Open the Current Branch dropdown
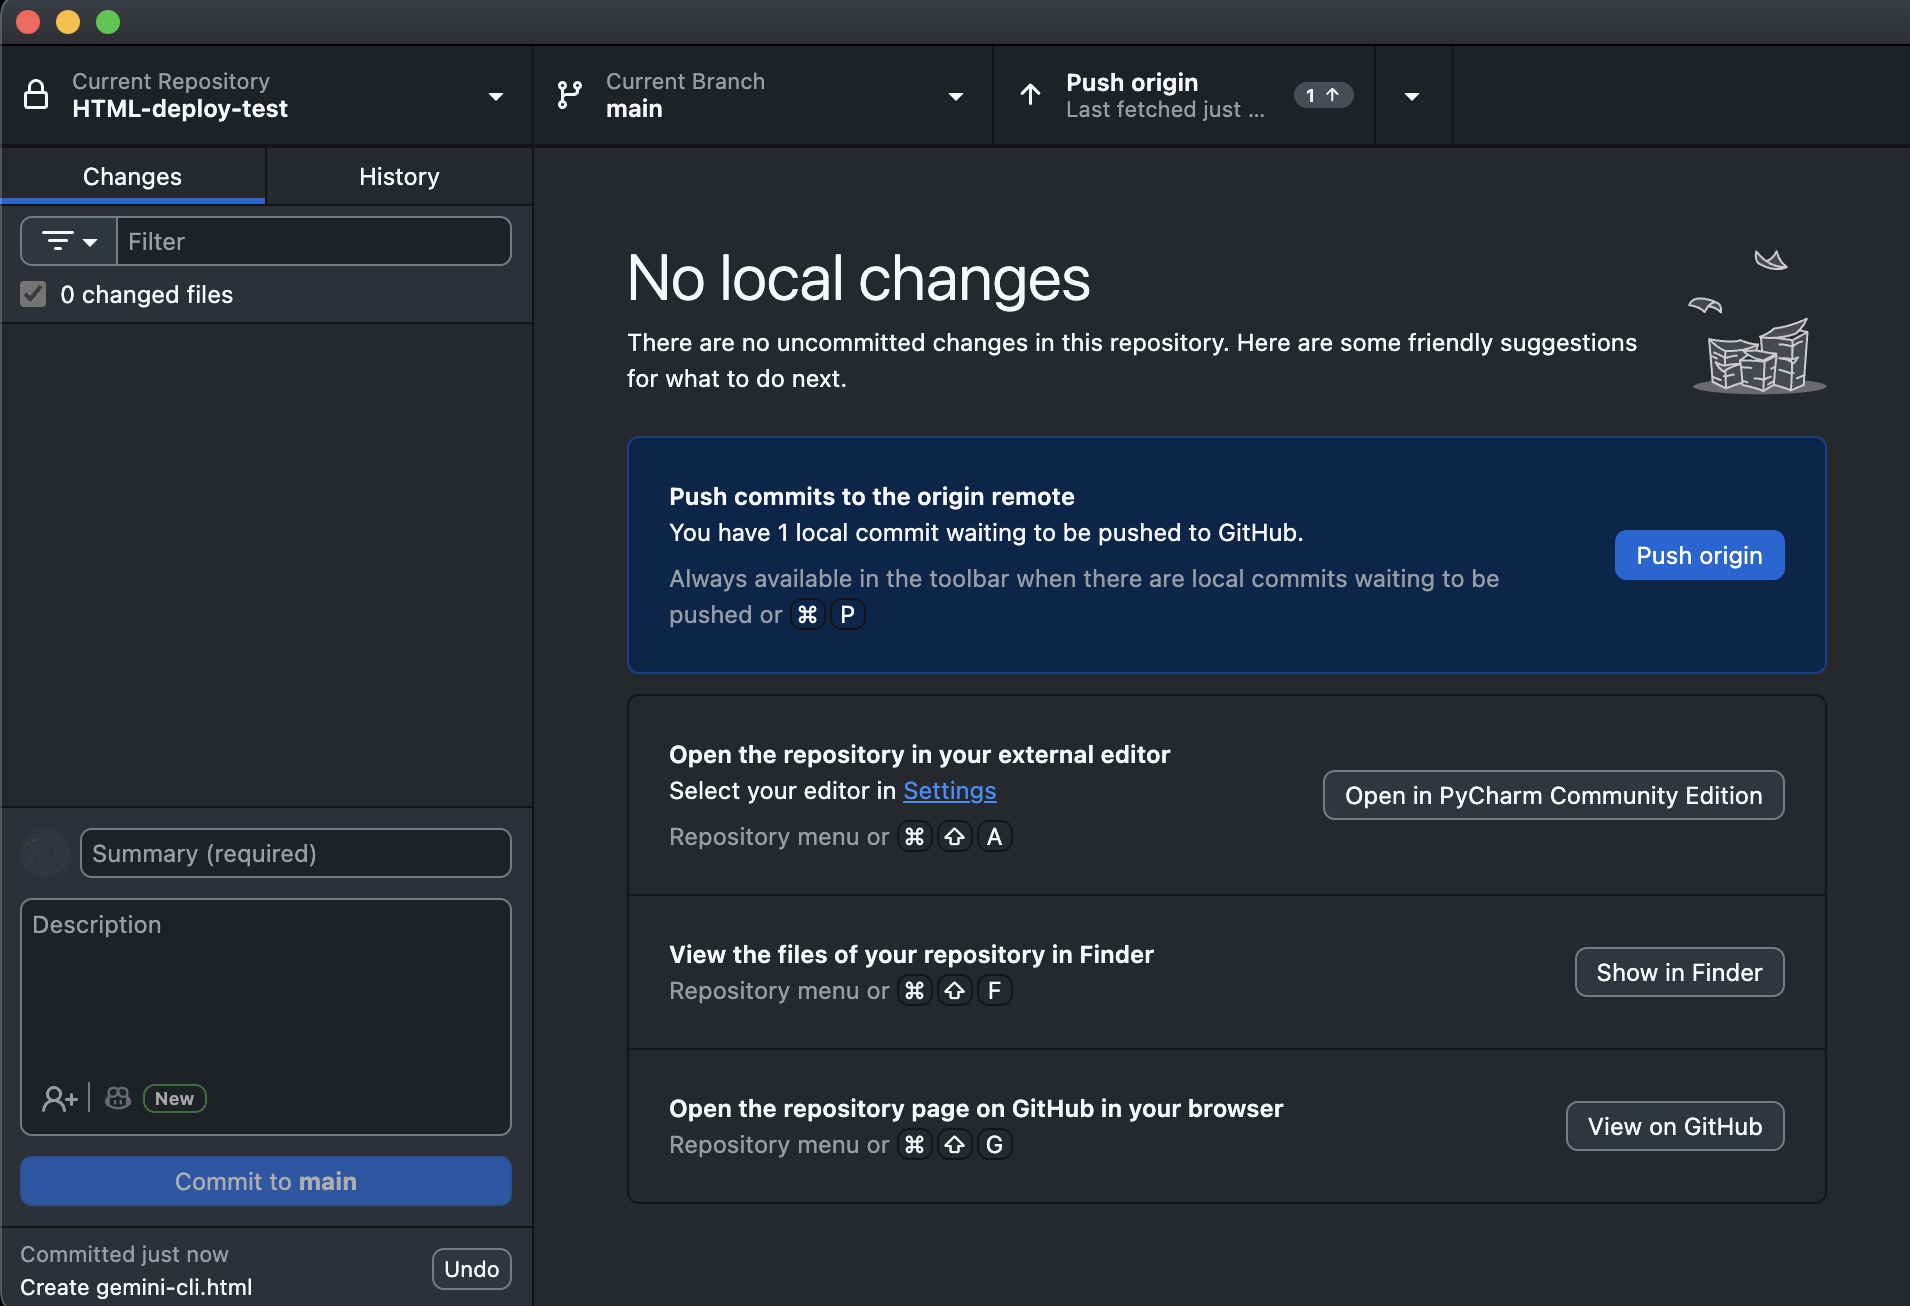 955,96
